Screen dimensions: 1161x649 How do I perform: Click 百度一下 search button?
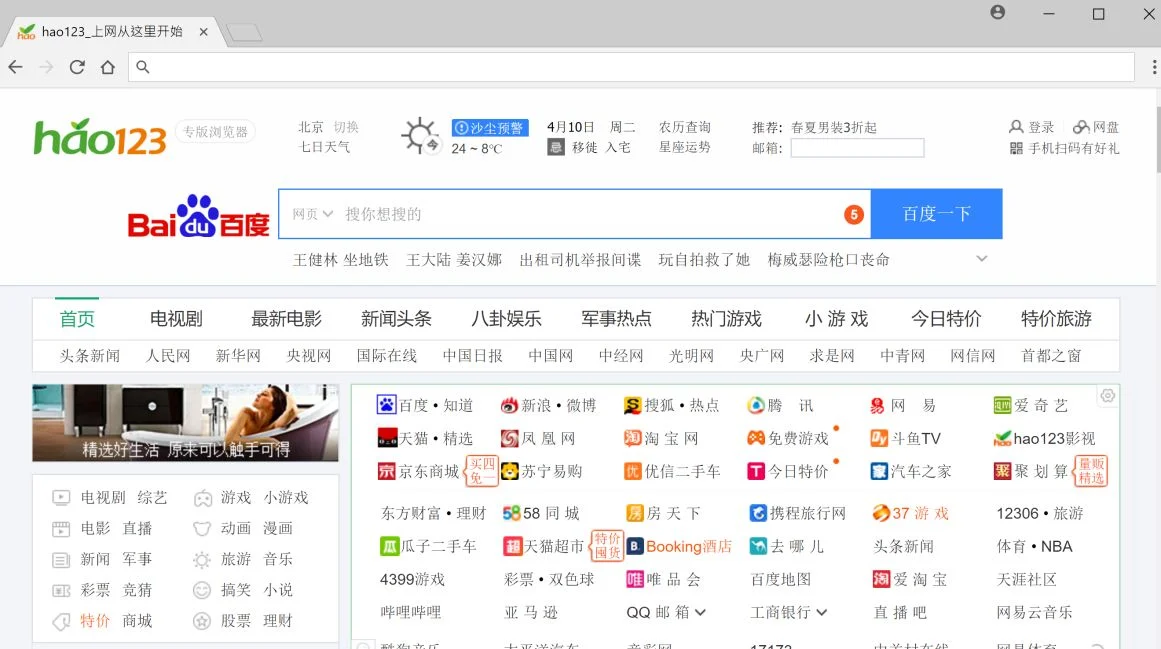[937, 214]
